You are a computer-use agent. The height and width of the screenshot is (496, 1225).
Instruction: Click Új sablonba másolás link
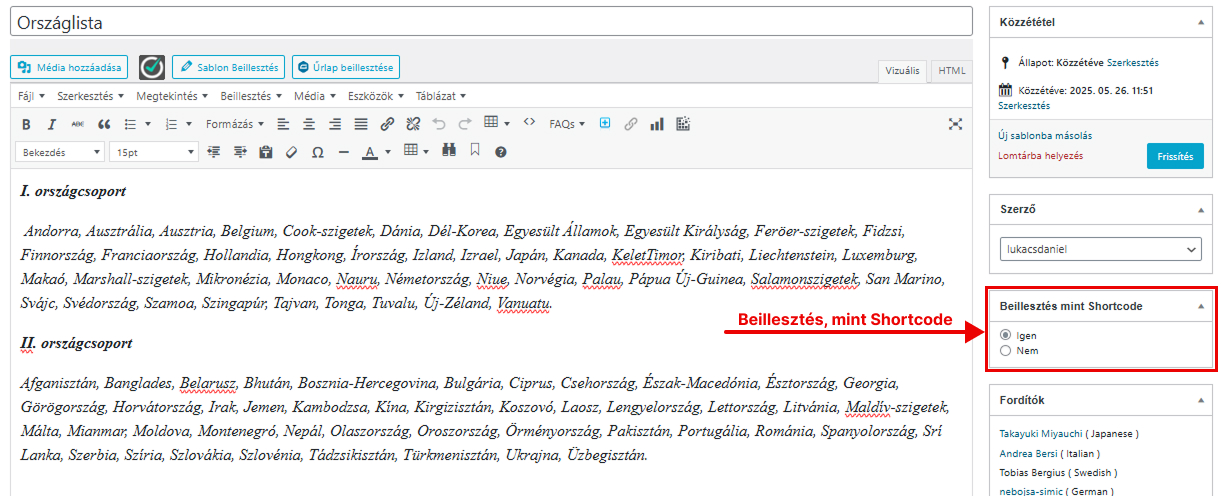pyautogui.click(x=1045, y=135)
